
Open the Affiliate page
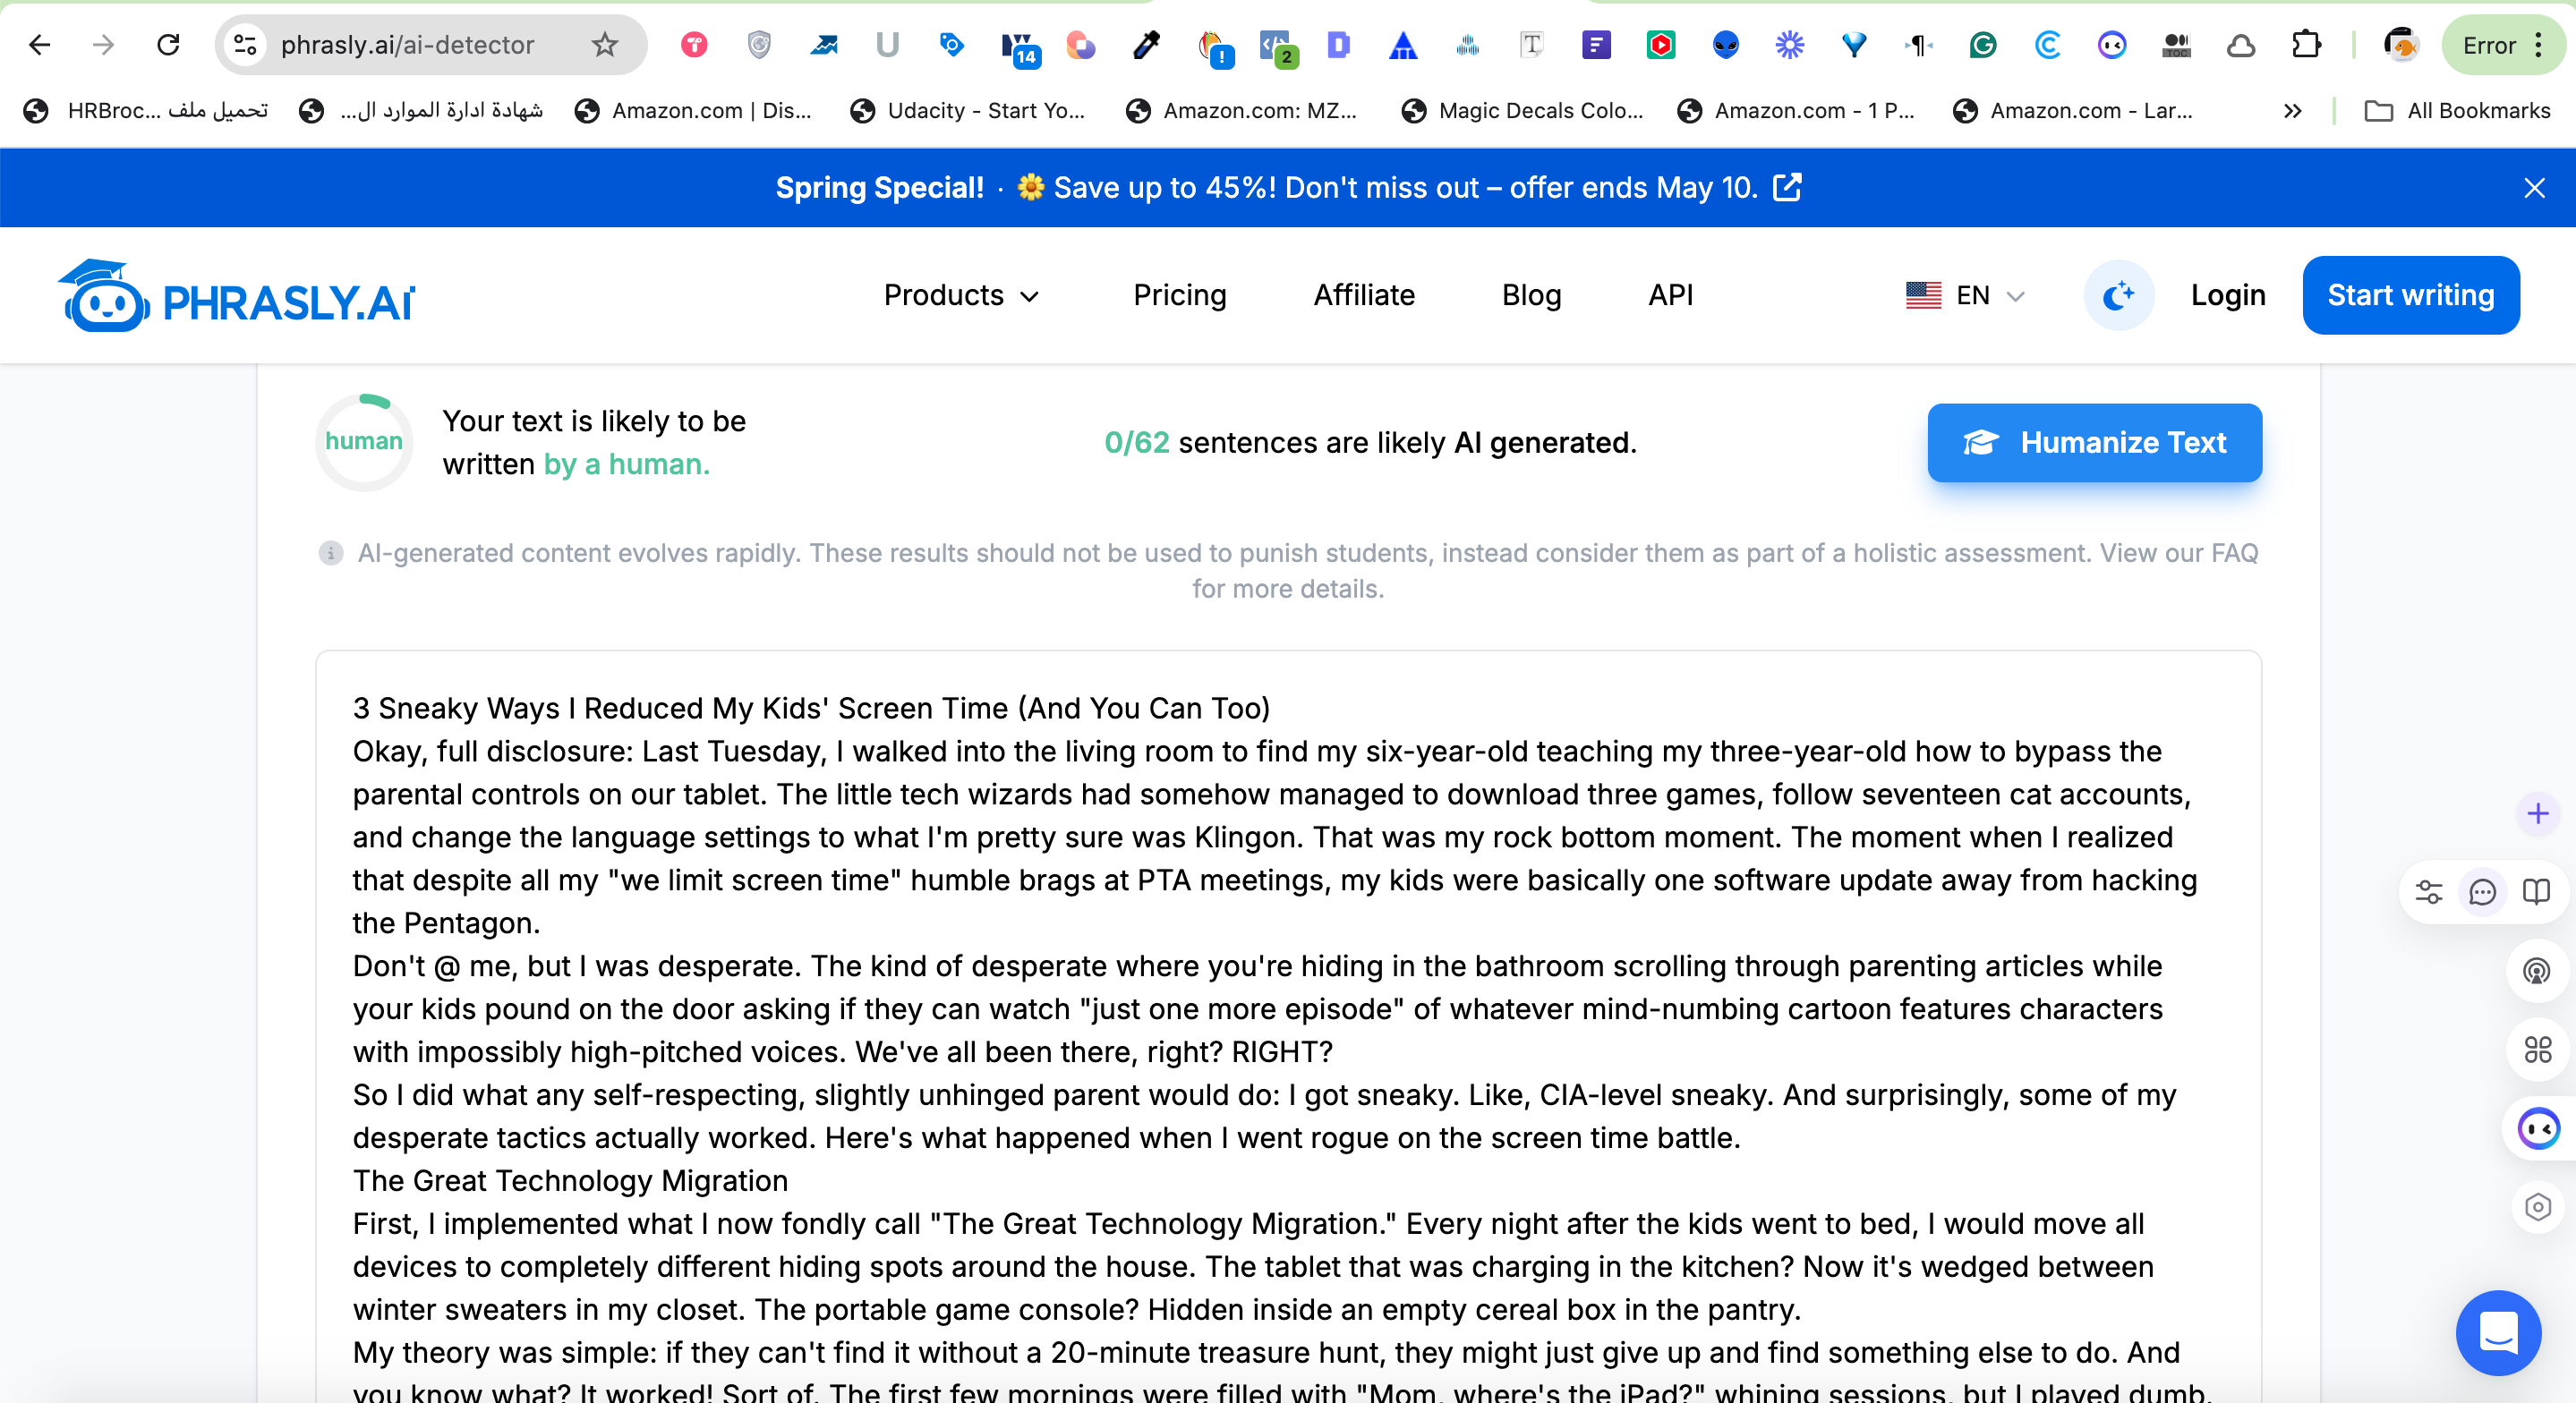[x=1364, y=295]
